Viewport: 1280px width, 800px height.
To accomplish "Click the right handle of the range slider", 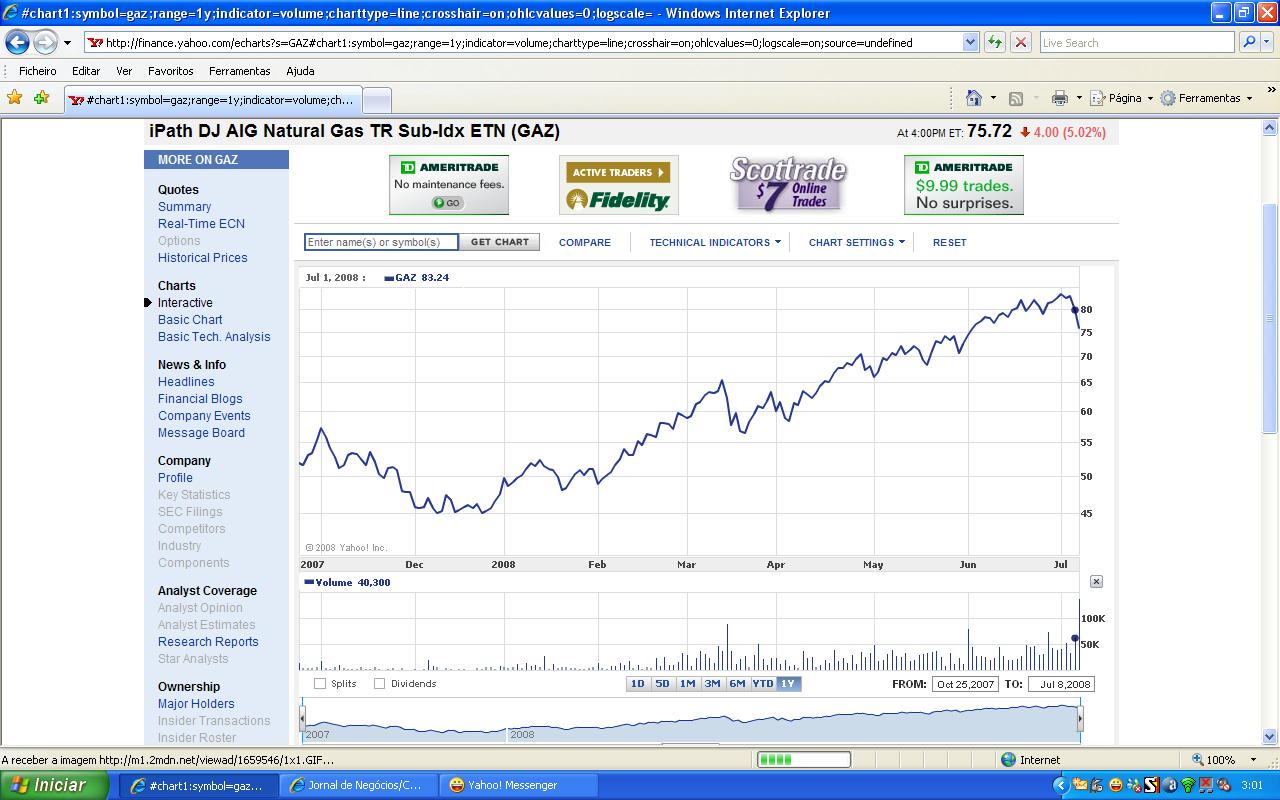I will coord(1080,718).
